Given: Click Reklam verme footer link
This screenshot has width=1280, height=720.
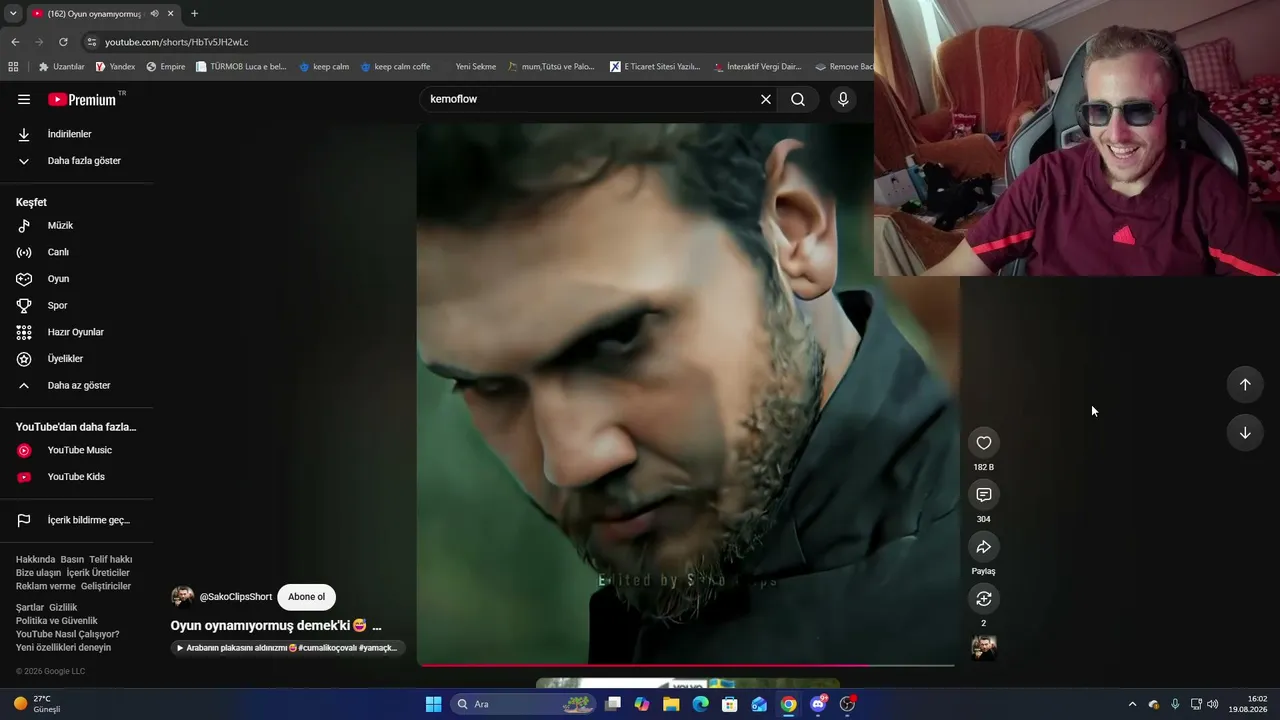Looking at the screenshot, I should coord(45,586).
